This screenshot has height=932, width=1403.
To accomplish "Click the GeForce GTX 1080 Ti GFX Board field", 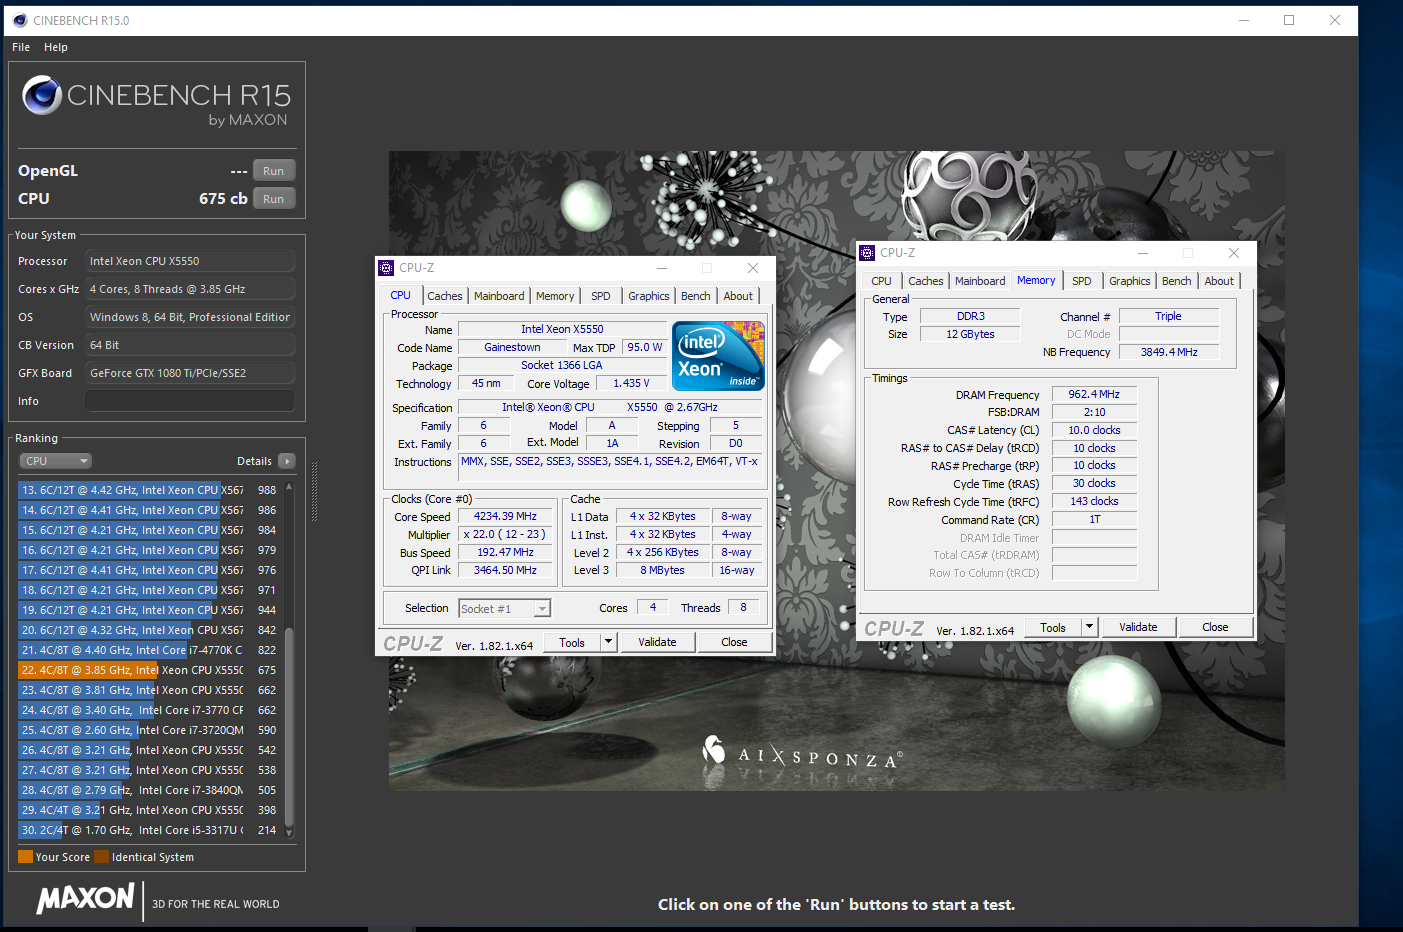I will pos(190,373).
